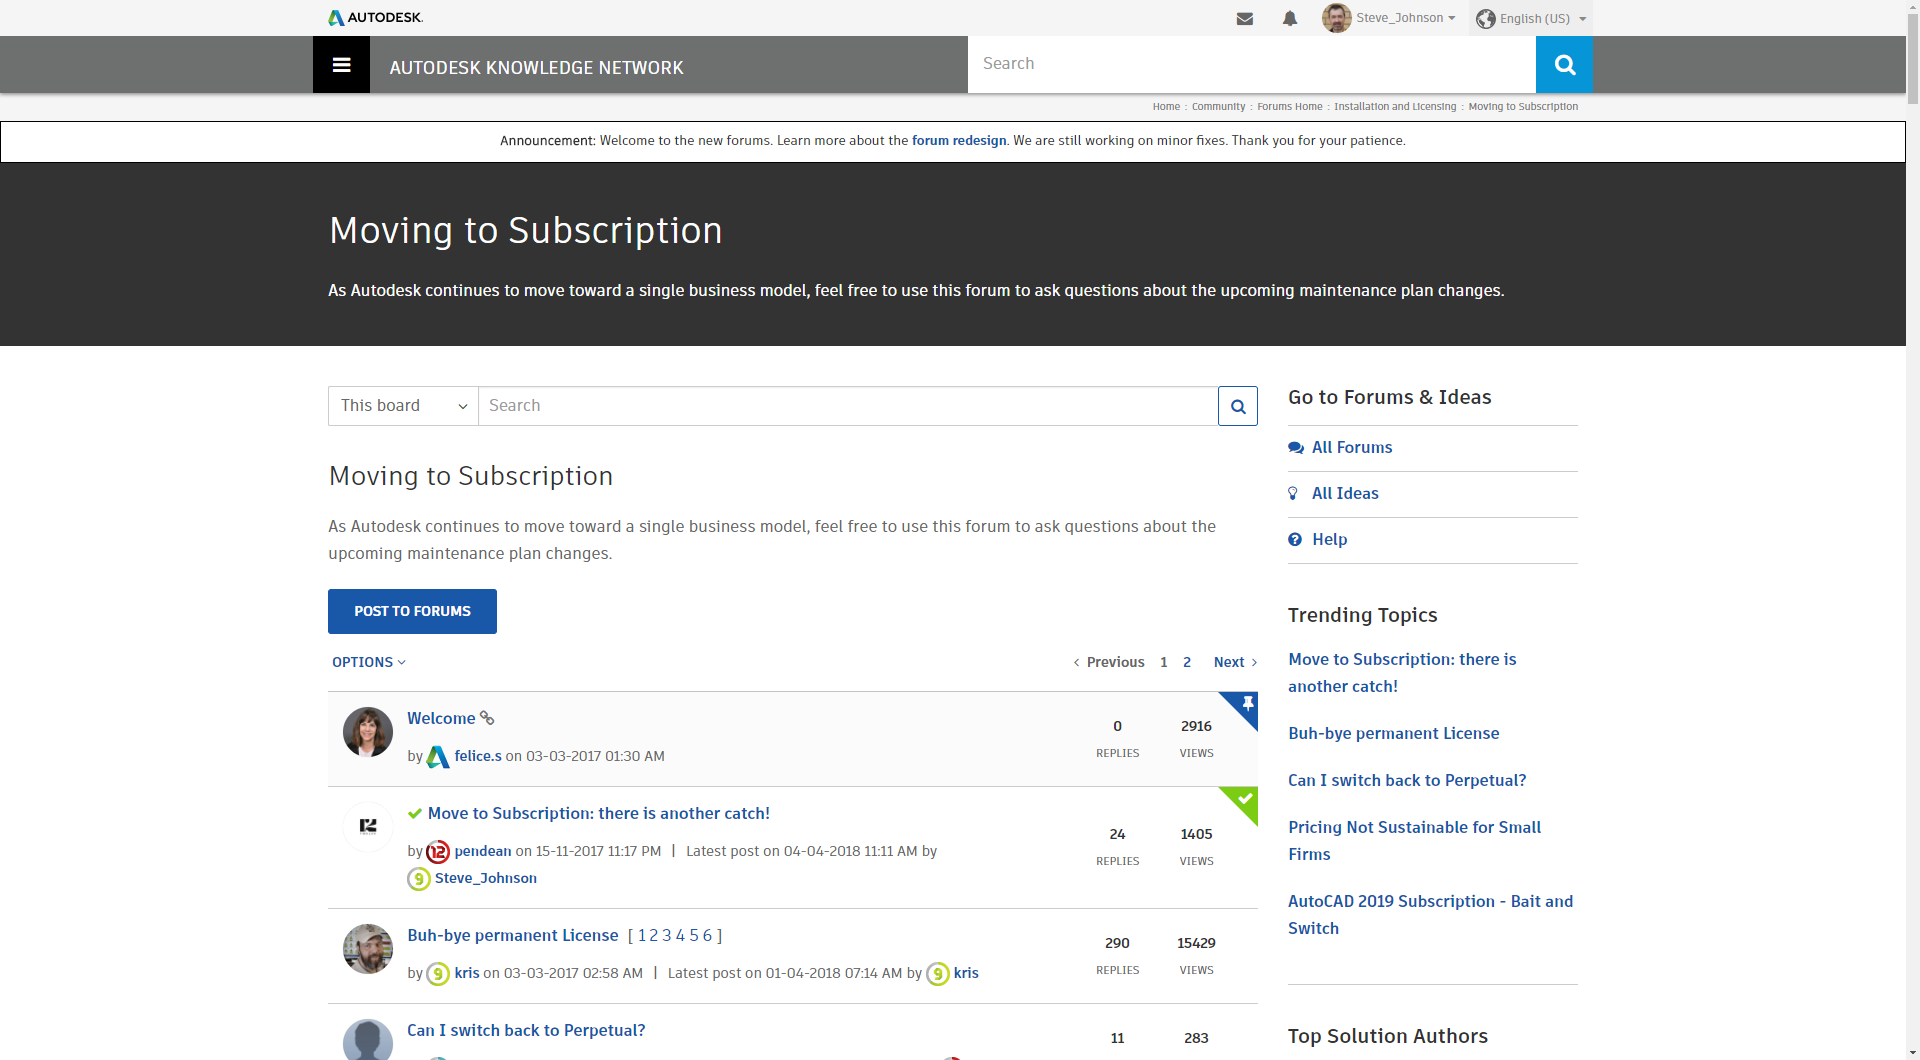Expand the Steve_Johnson account dropdown

1406,18
